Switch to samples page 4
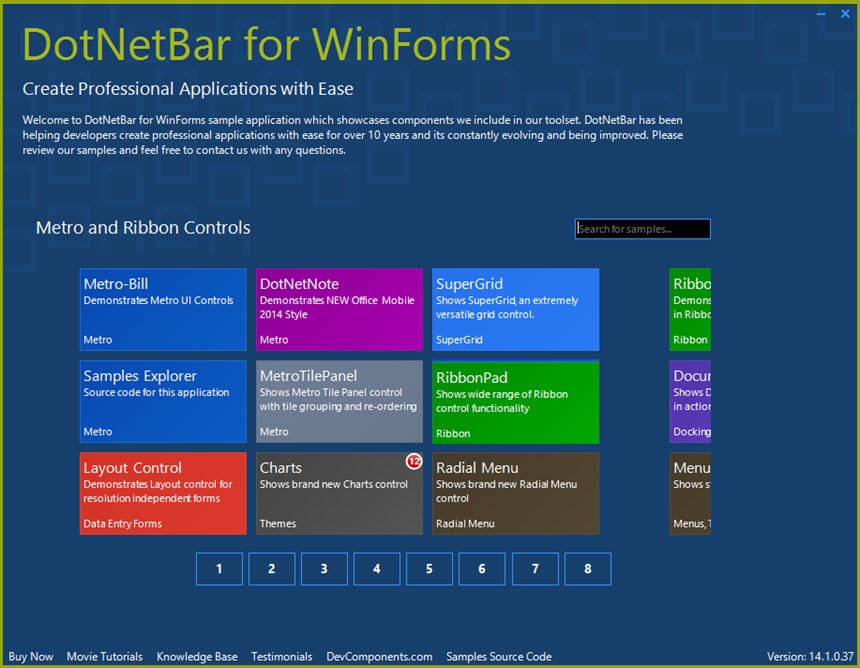Screen dimensions: 860x668 click(377, 569)
